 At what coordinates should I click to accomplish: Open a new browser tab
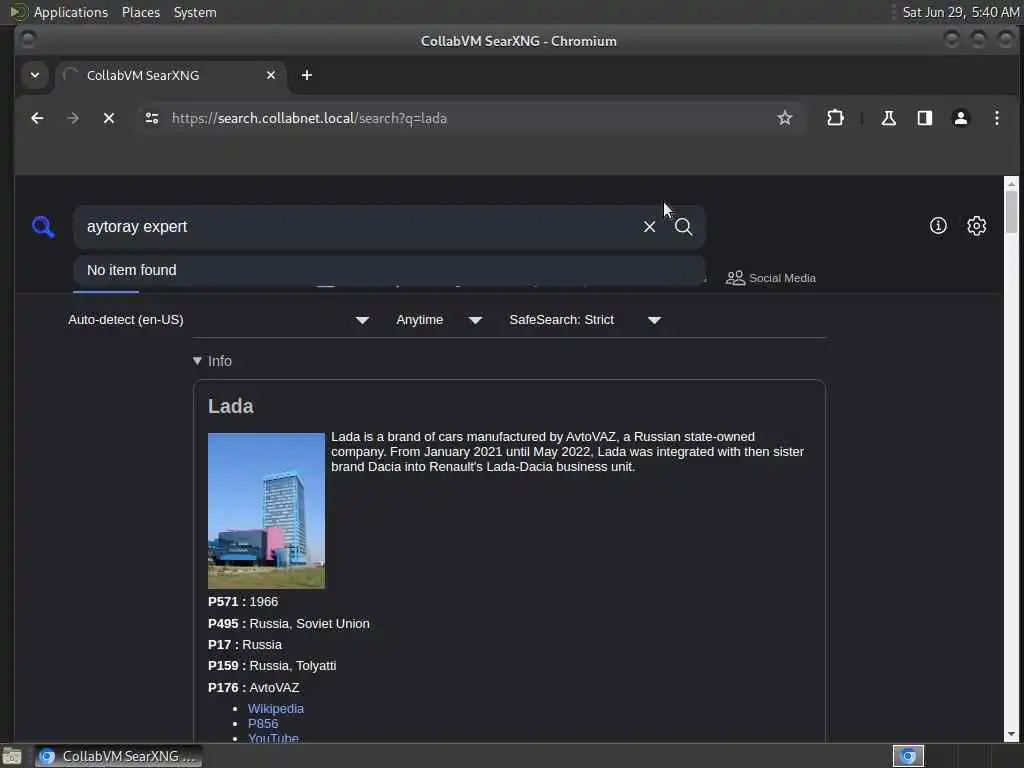(306, 75)
